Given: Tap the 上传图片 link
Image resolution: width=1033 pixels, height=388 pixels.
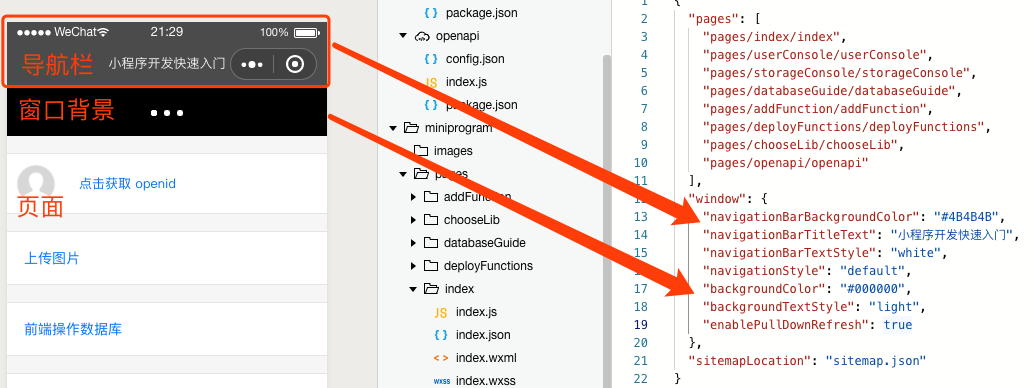Looking at the screenshot, I should pyautogui.click(x=51, y=258).
